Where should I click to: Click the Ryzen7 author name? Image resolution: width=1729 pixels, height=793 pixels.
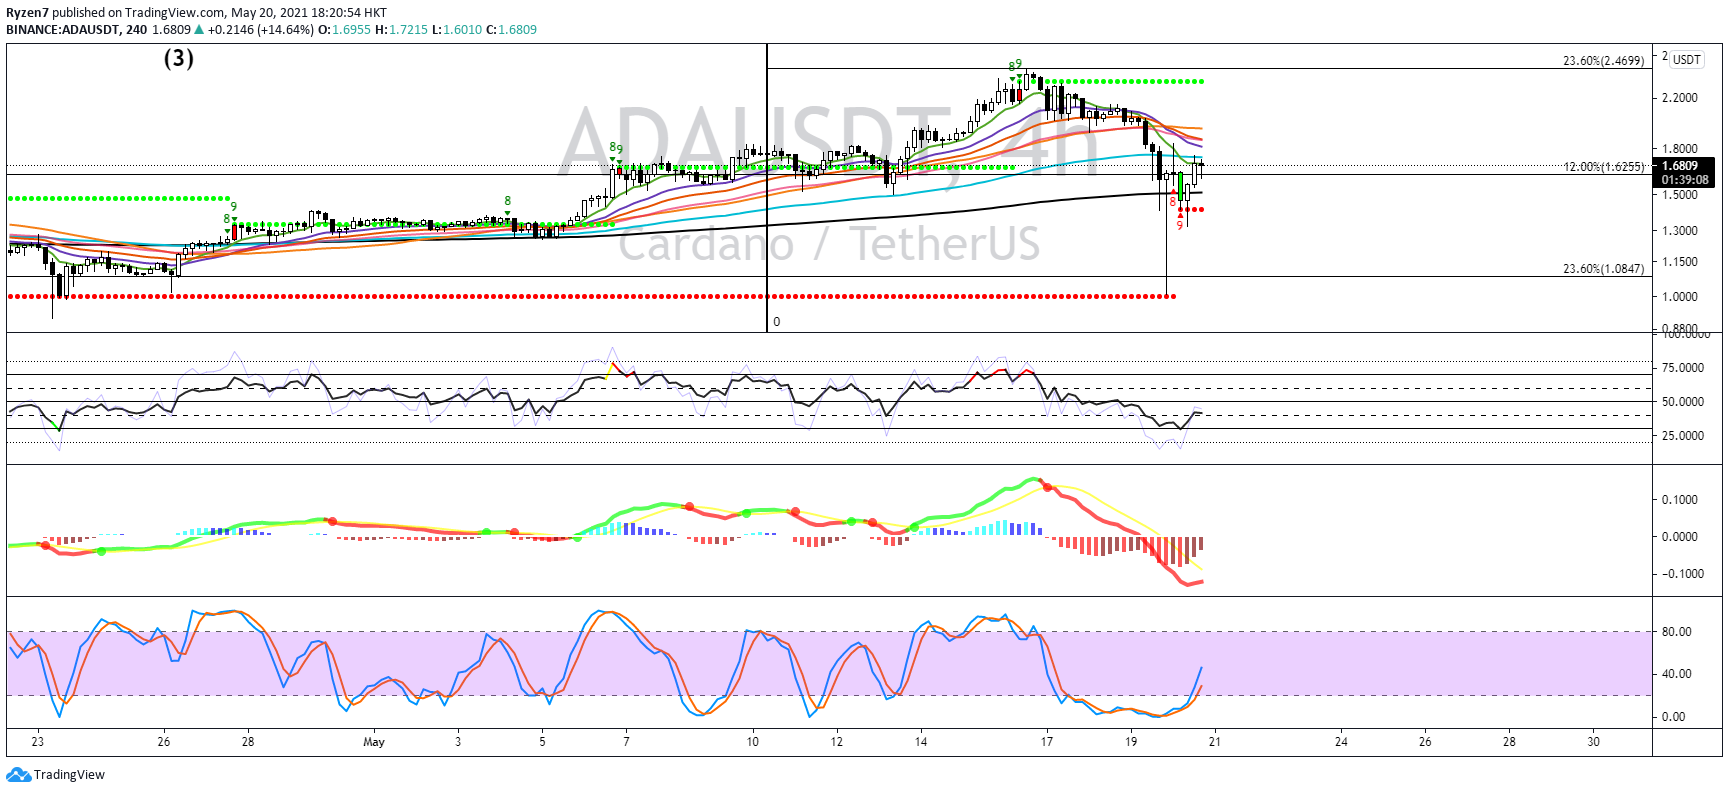pos(27,13)
